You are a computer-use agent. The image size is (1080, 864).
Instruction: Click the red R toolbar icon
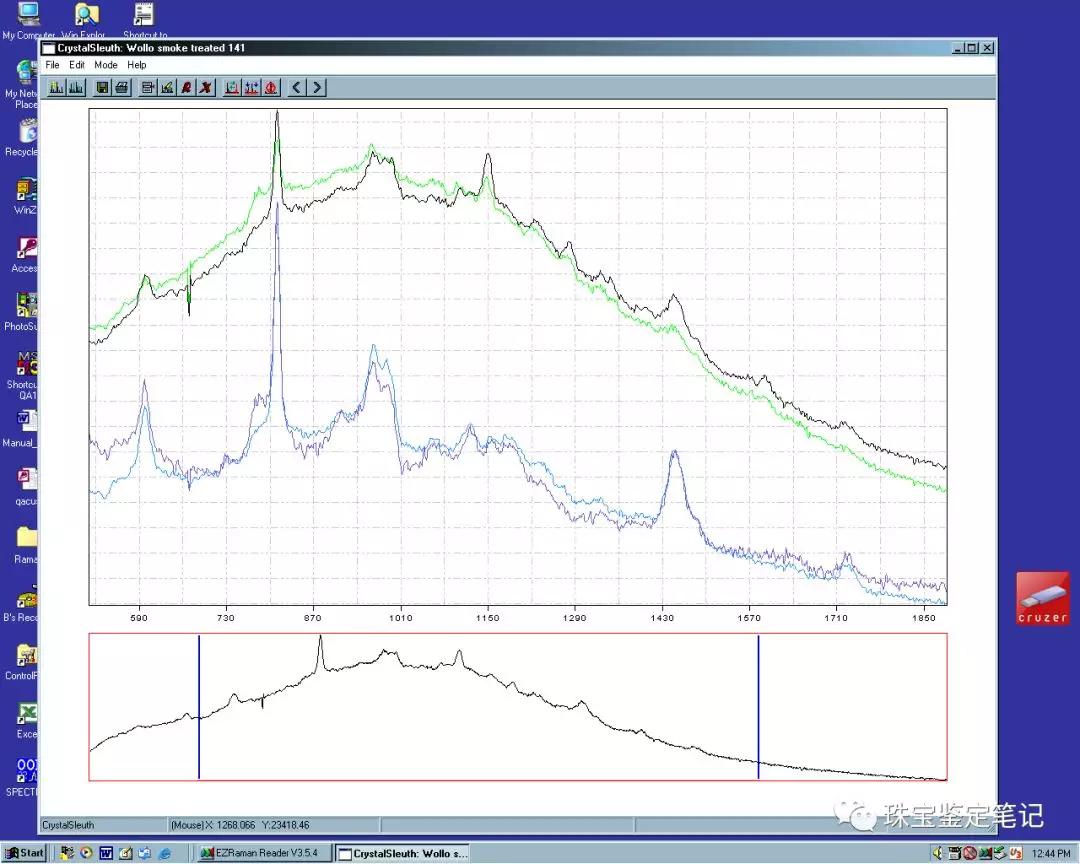[x=186, y=88]
